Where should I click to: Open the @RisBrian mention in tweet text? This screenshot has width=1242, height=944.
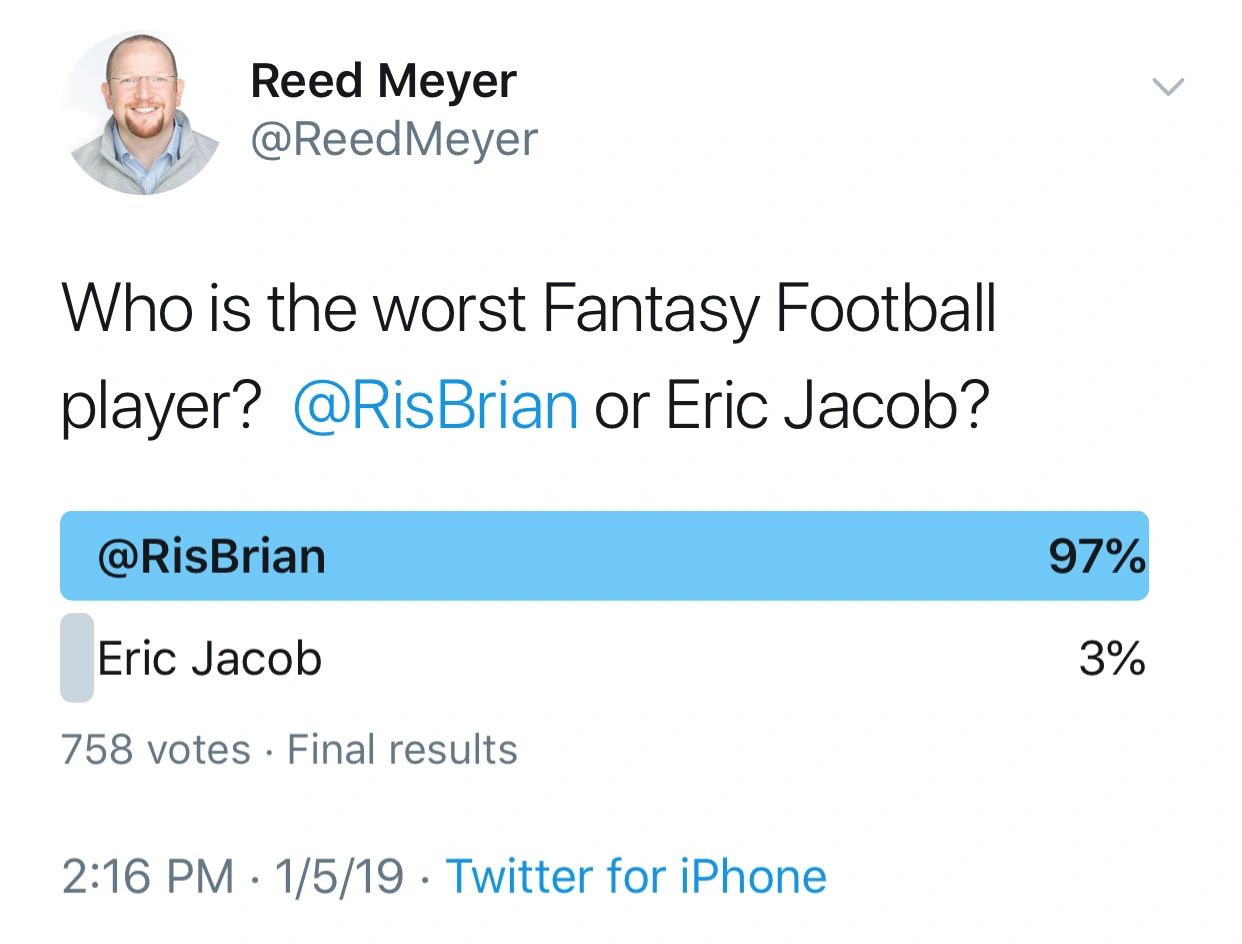coord(436,406)
